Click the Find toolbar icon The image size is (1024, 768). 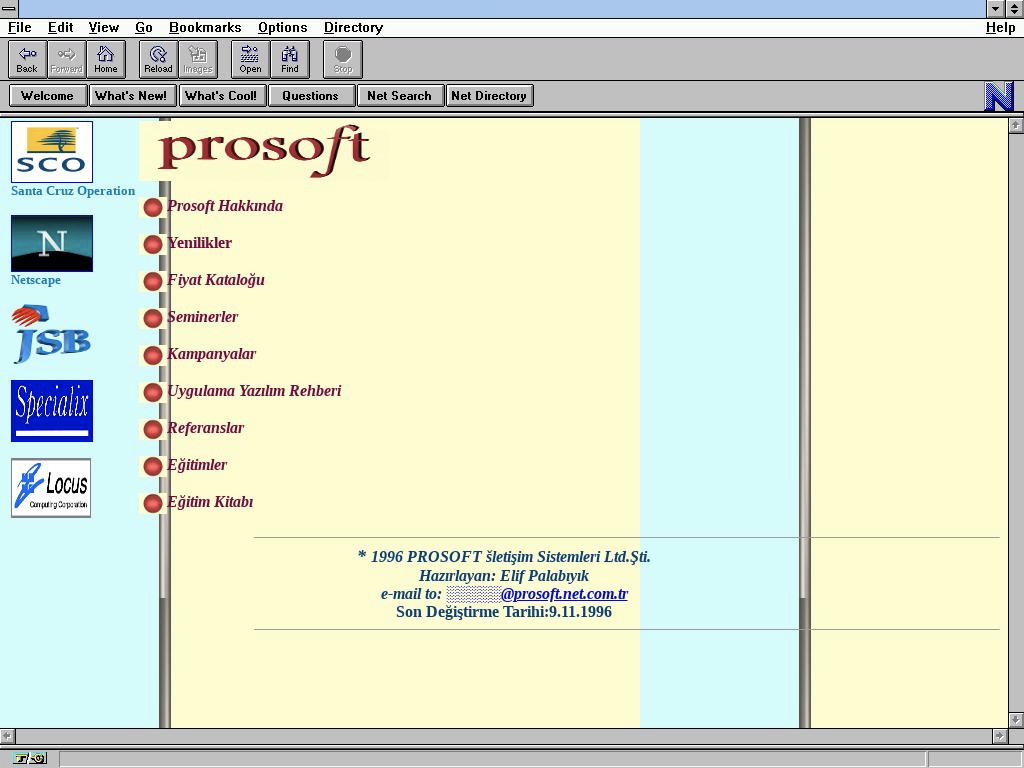[289, 59]
